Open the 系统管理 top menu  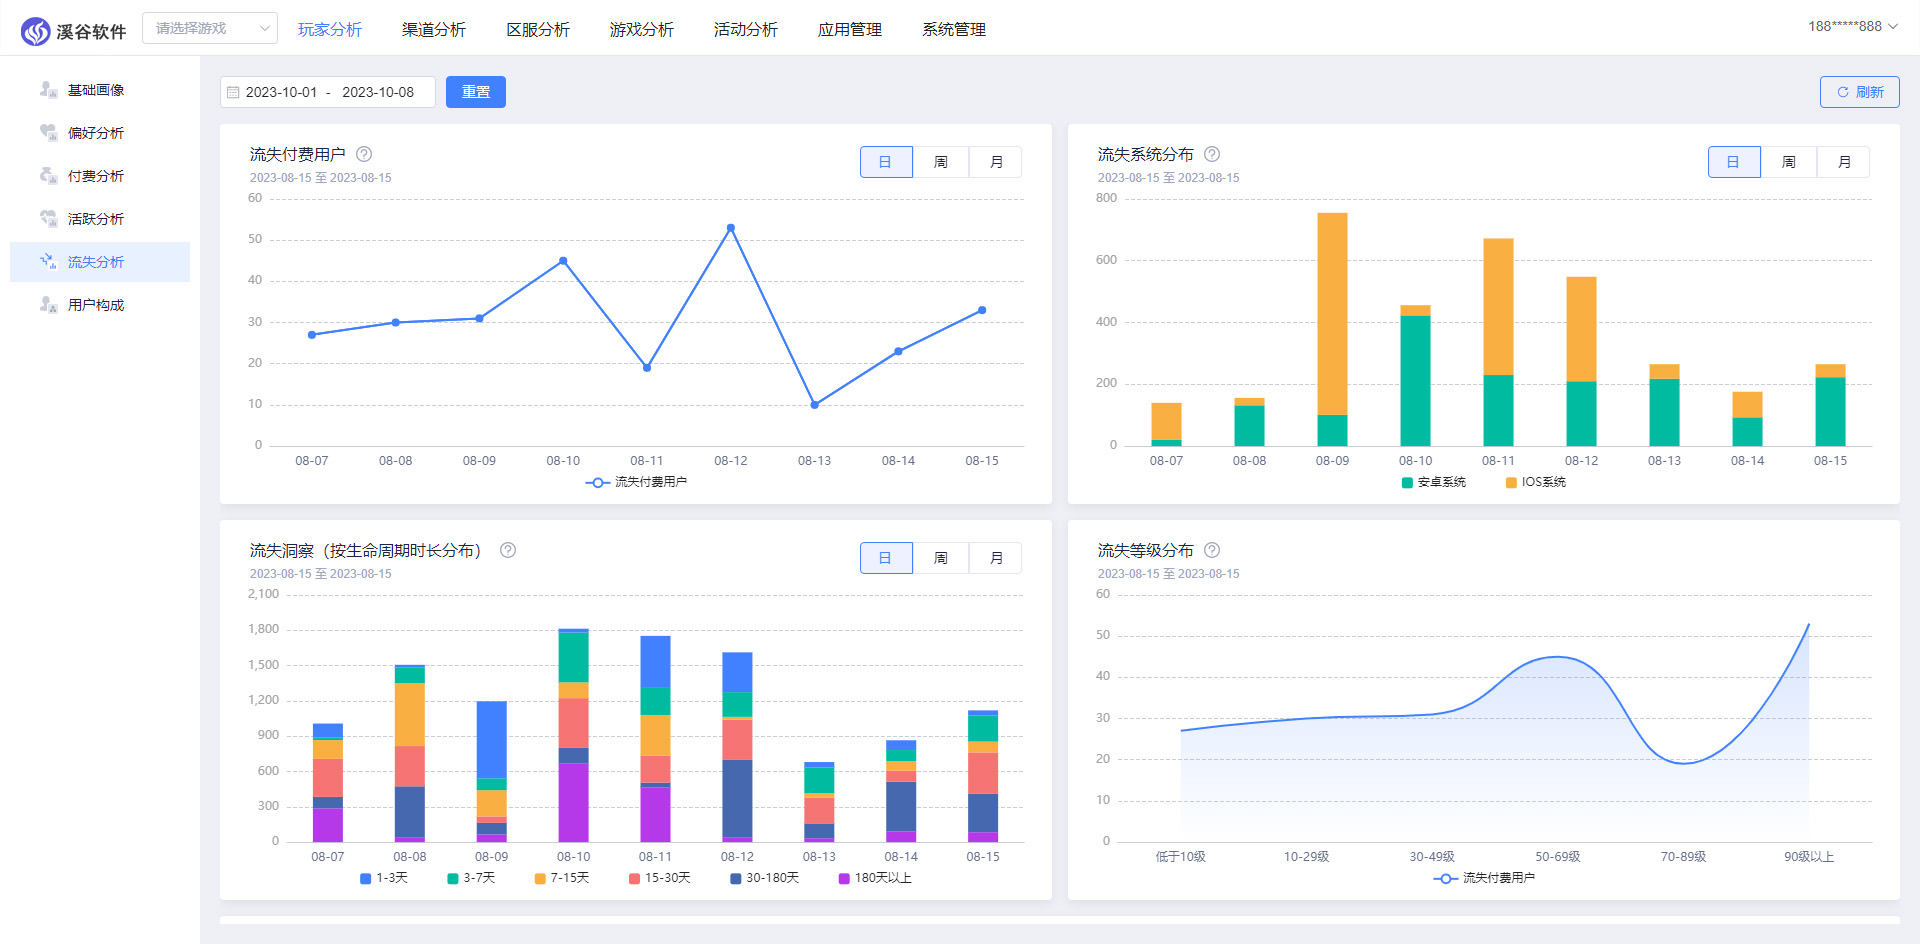click(954, 30)
